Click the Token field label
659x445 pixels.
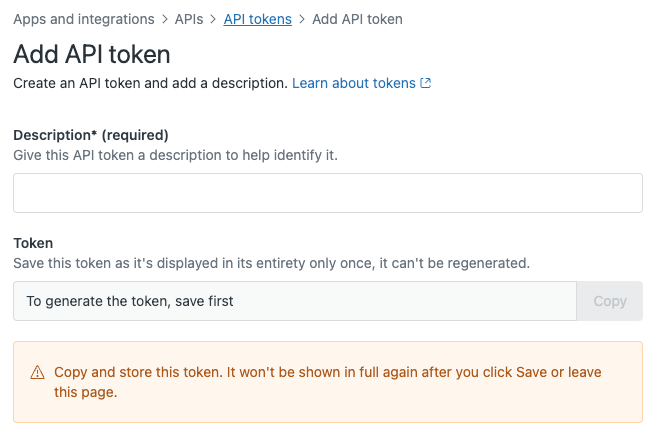point(33,243)
